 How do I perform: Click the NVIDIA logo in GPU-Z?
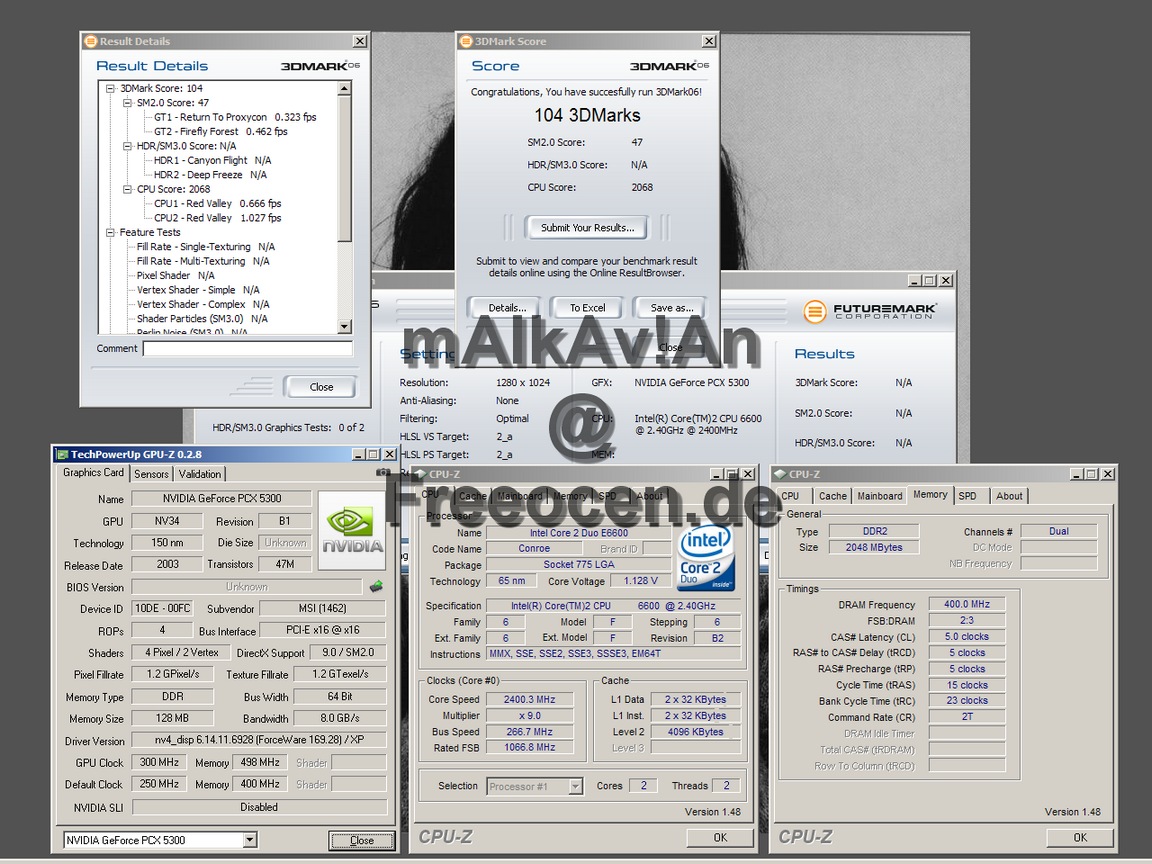tap(353, 530)
